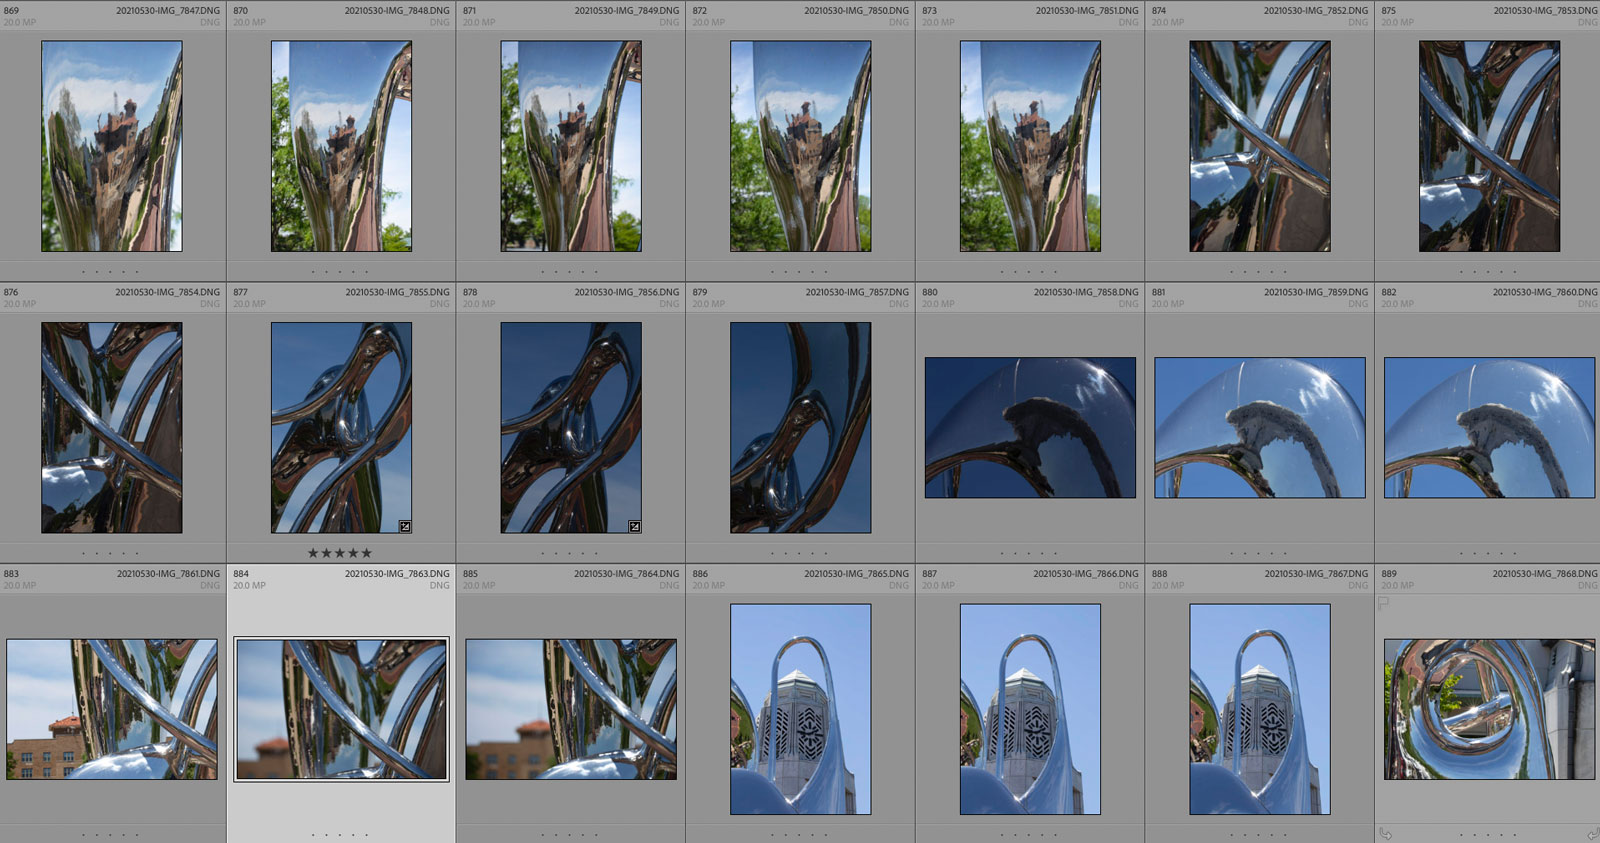Set rating dots under IMG_7847.DNG

(111, 272)
